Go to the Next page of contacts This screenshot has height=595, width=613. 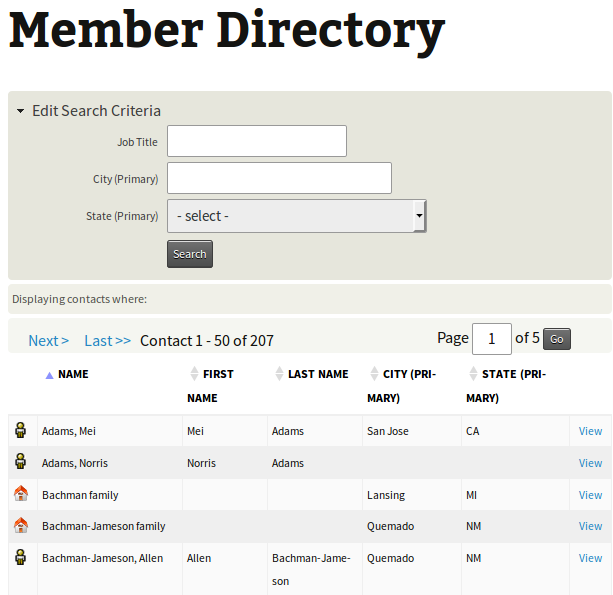click(x=49, y=341)
